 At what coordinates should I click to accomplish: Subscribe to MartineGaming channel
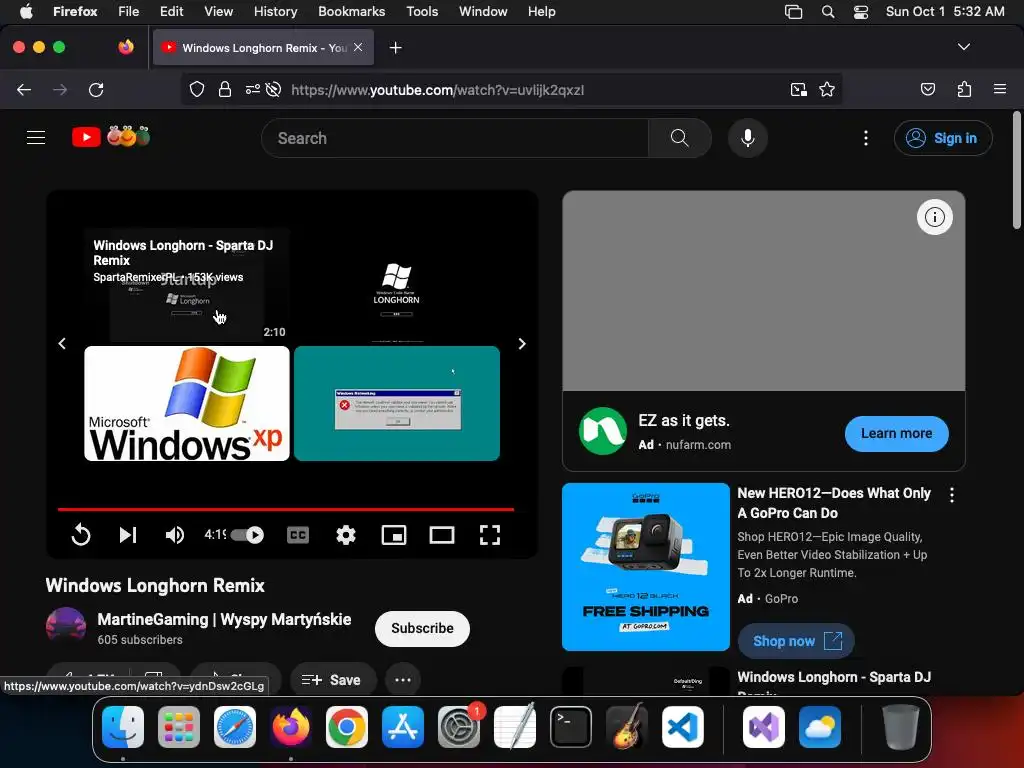click(x=422, y=628)
